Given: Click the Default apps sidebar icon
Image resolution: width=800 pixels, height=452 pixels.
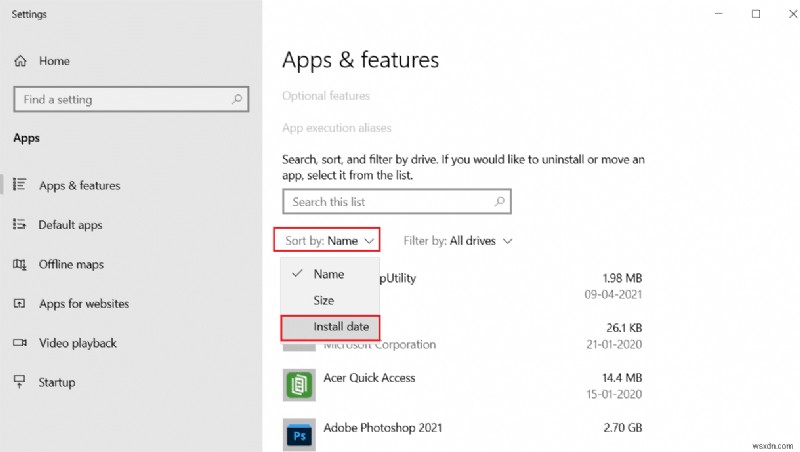Looking at the screenshot, I should (20, 225).
